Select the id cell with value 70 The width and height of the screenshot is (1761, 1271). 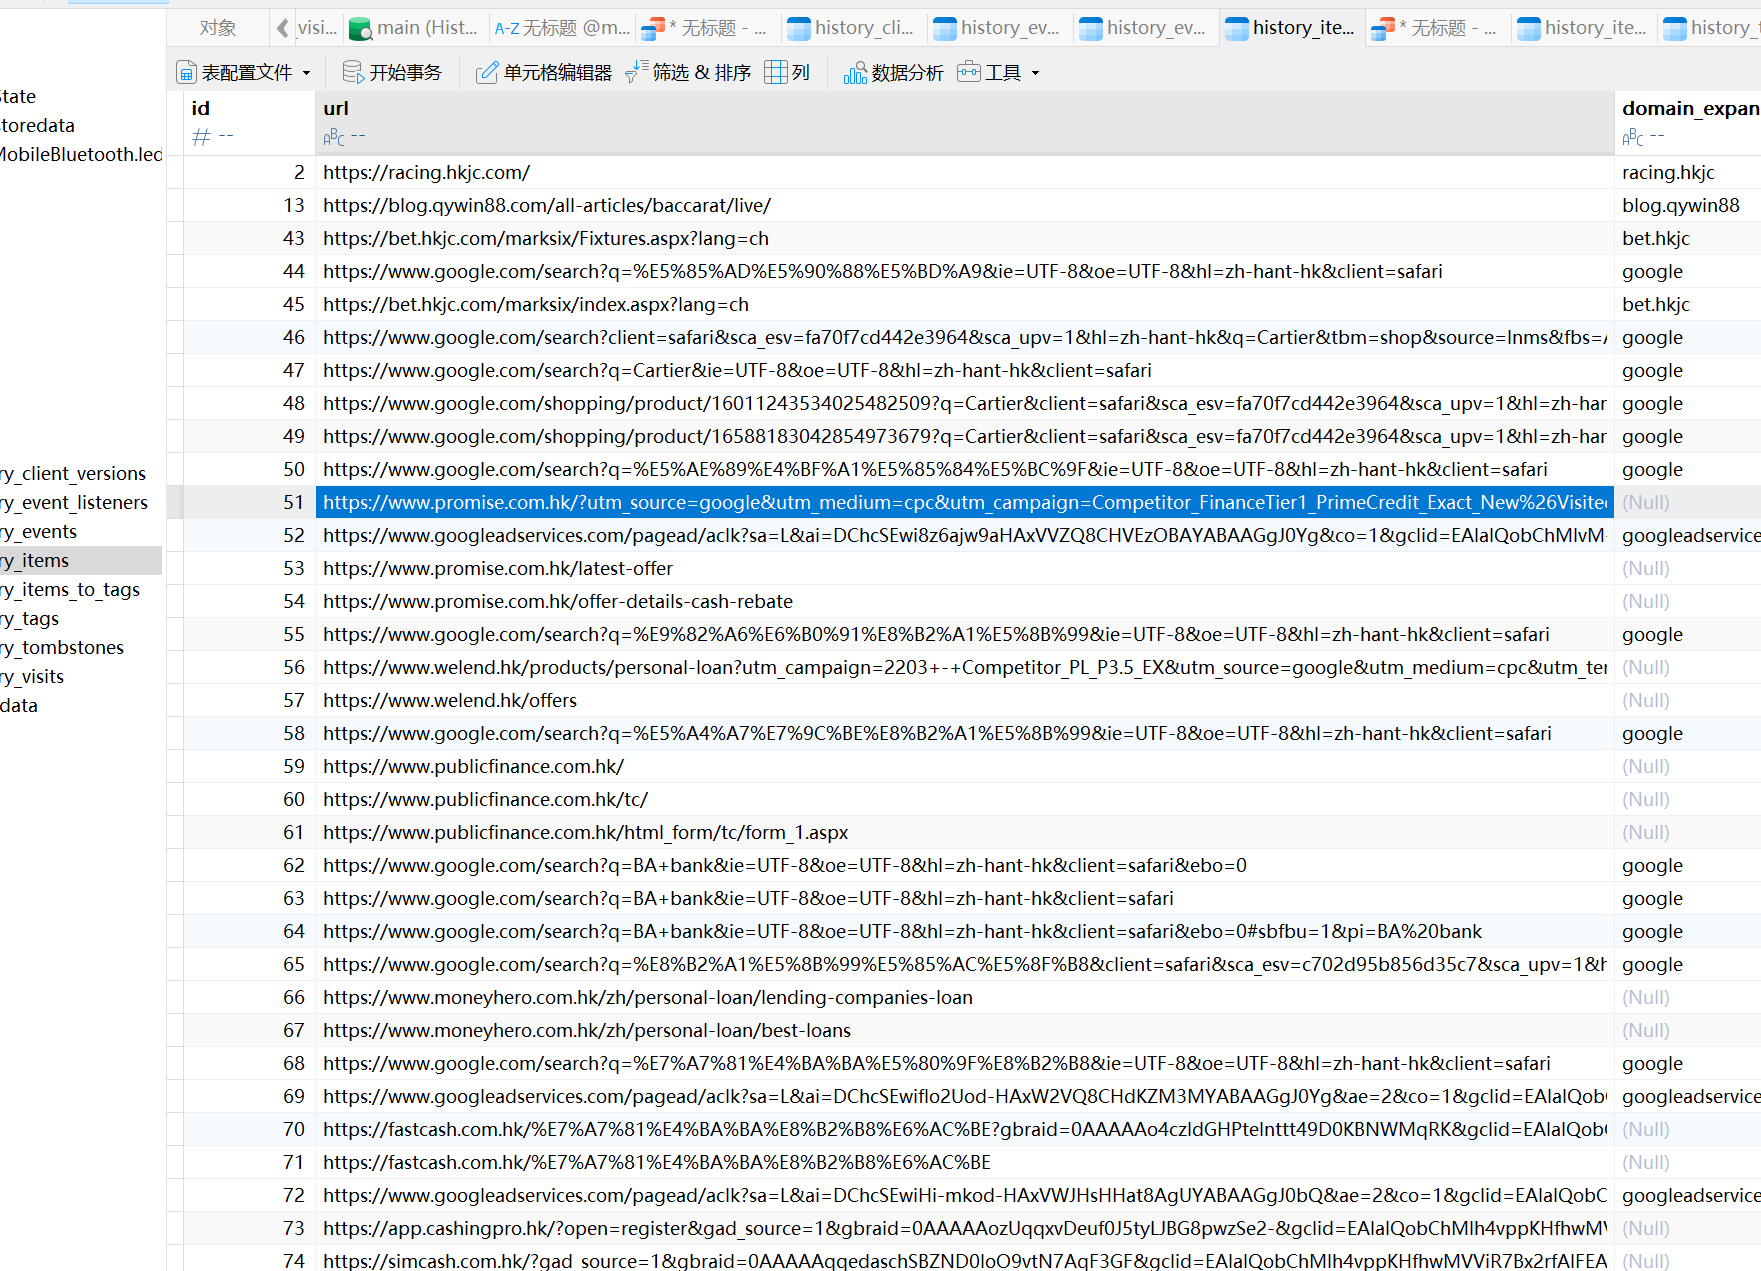click(x=249, y=1129)
